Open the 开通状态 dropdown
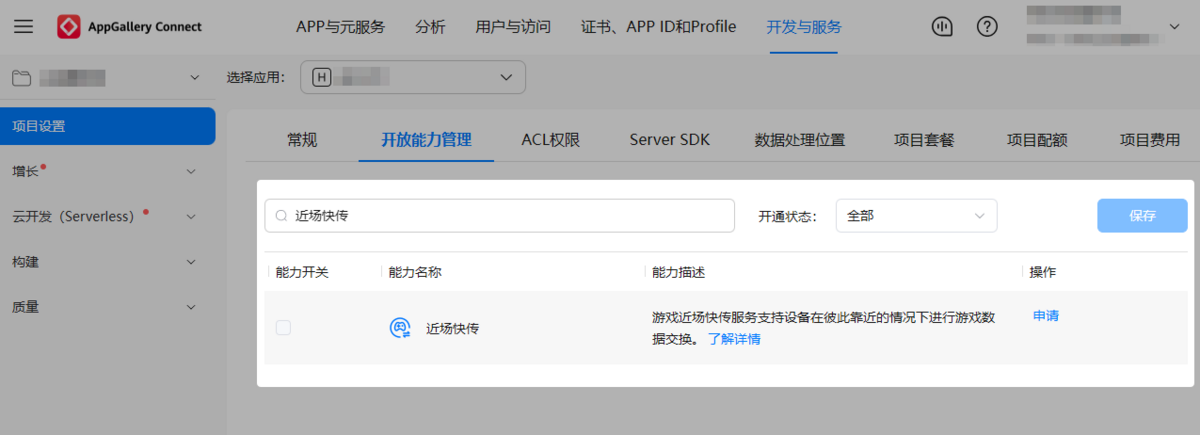The image size is (1200, 435). [916, 215]
